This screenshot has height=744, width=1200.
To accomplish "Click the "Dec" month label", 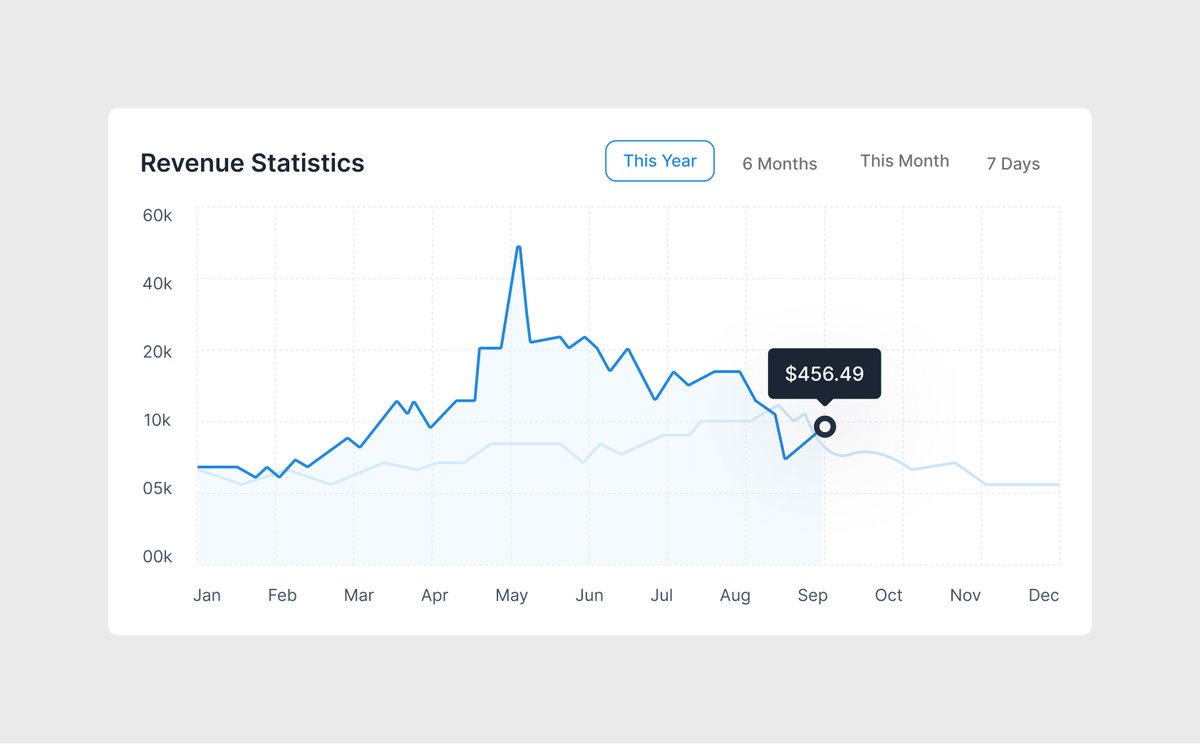I will coord(1043,595).
